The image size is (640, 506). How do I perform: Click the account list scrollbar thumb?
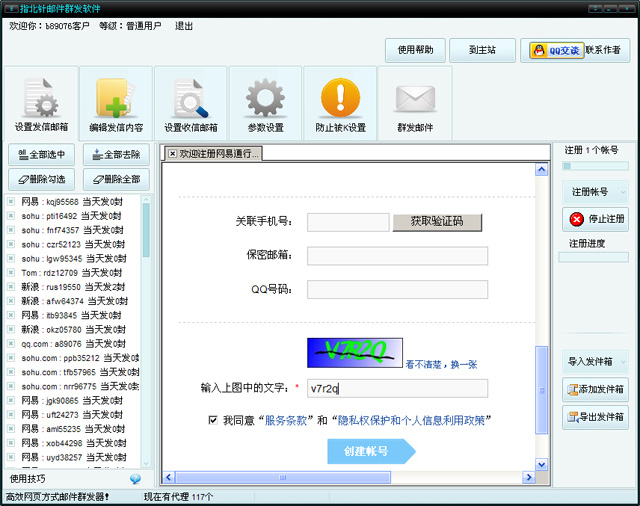point(146,230)
